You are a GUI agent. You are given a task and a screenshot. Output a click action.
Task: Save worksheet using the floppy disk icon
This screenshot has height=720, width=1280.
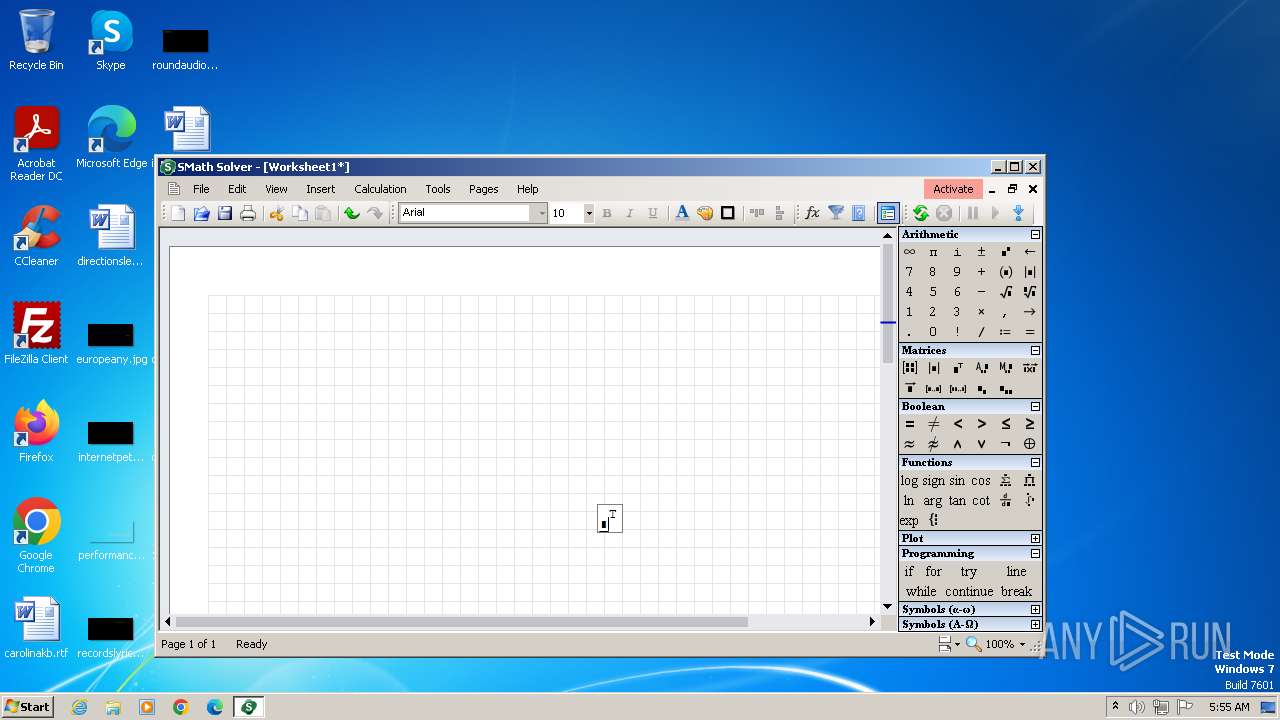[225, 213]
